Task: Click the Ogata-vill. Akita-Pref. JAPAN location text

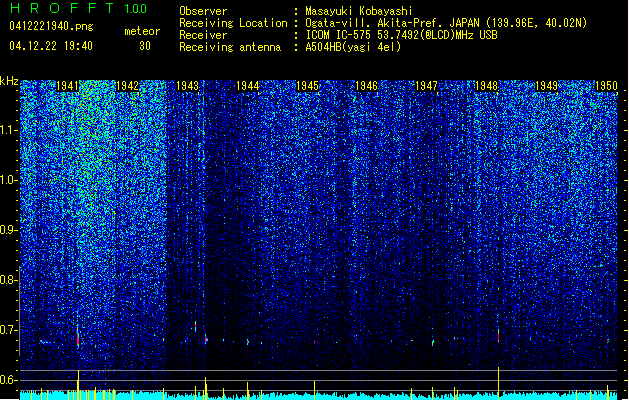Action: pyautogui.click(x=446, y=23)
